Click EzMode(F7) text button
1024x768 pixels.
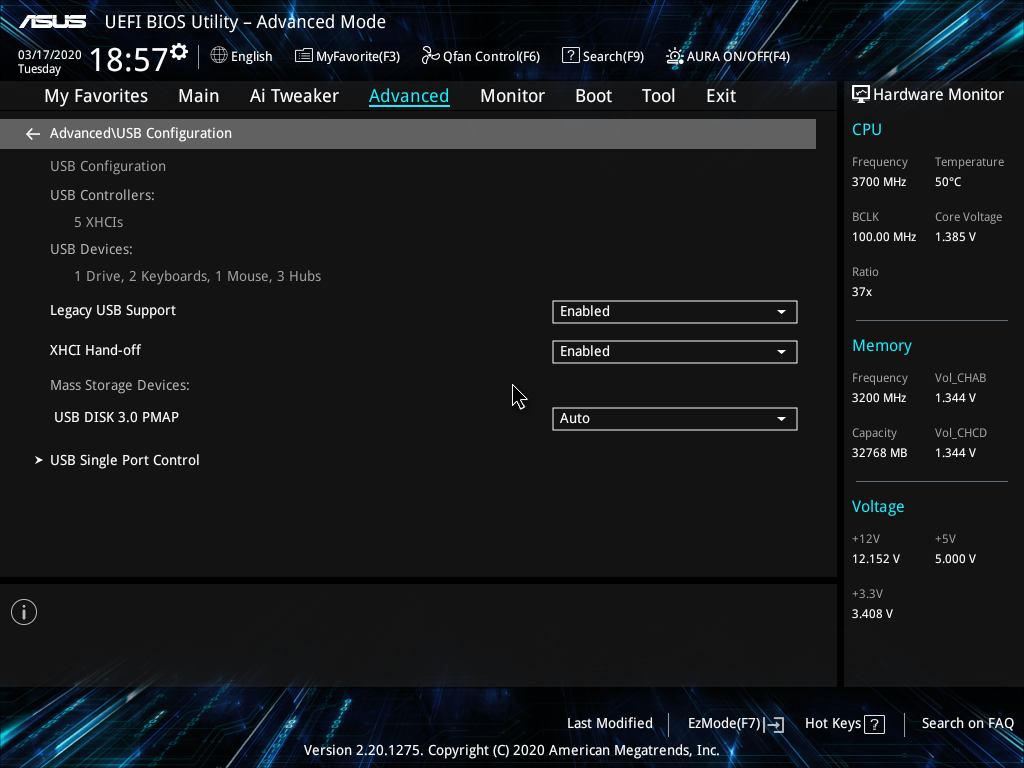(724, 724)
